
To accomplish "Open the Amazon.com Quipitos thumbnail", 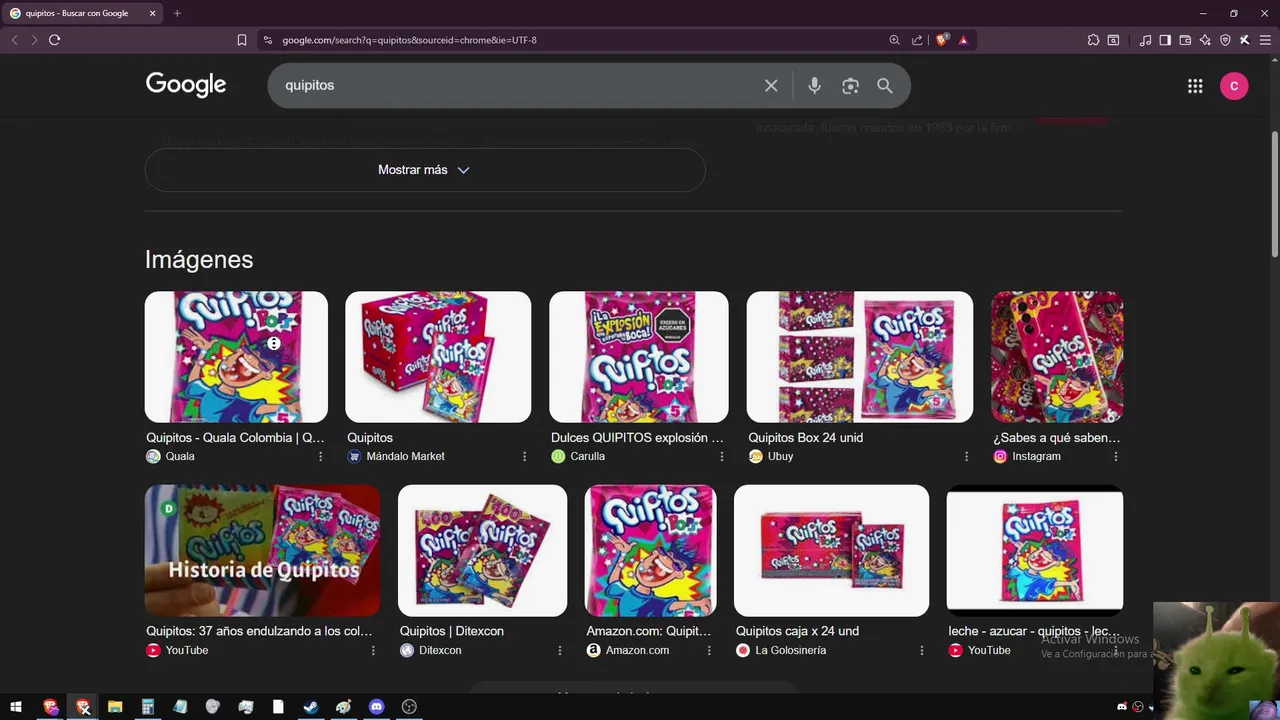I will [651, 550].
